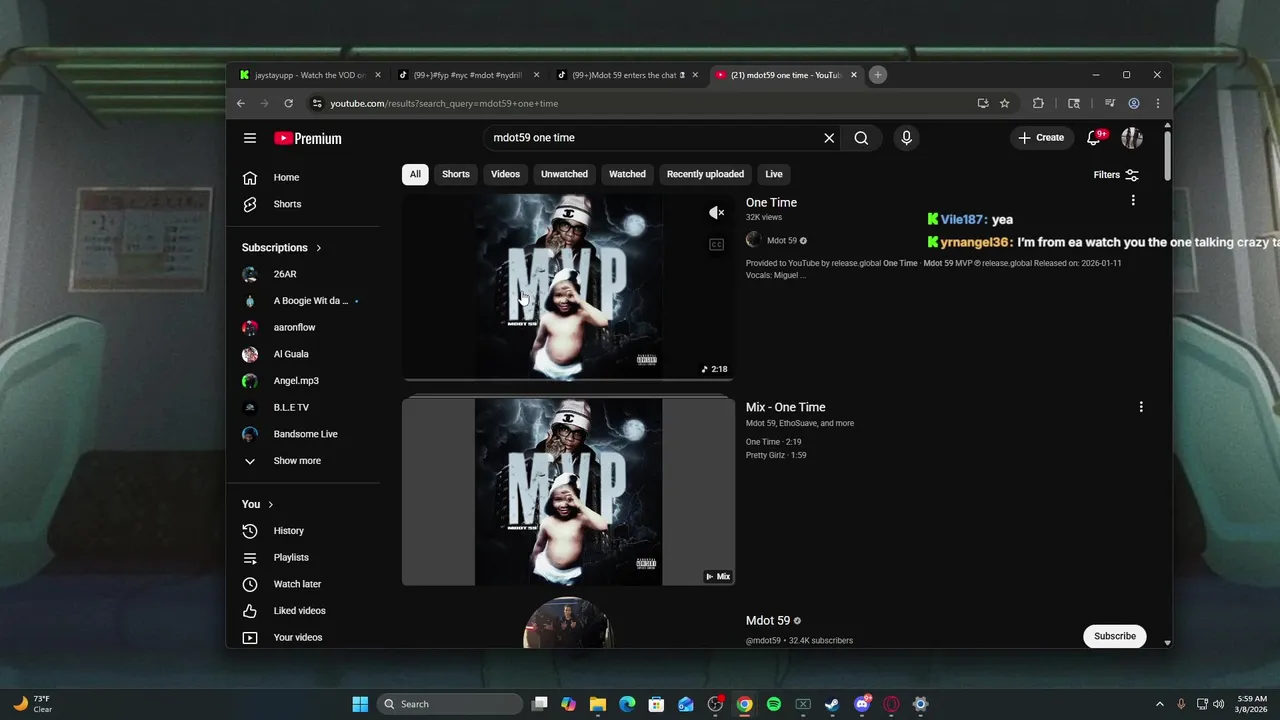Image resolution: width=1280 pixels, height=720 pixels.
Task: Toggle closed captions on the video preview
Action: click(716, 245)
